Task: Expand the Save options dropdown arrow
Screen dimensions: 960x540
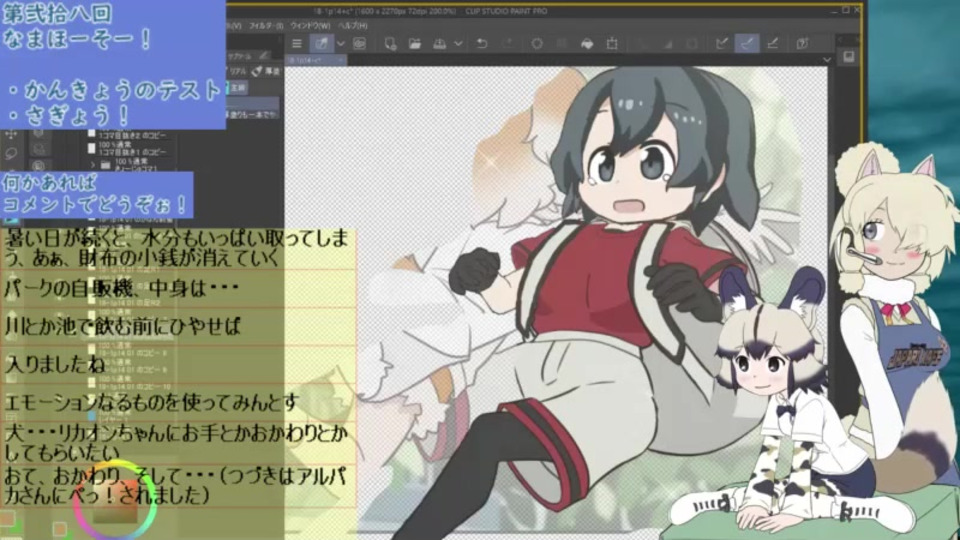Action: [458, 43]
